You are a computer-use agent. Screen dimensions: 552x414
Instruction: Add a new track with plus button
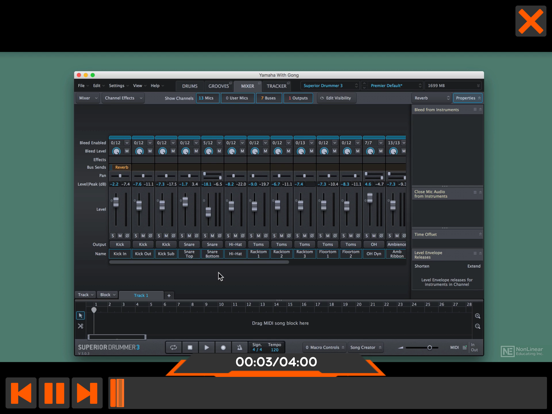(169, 295)
